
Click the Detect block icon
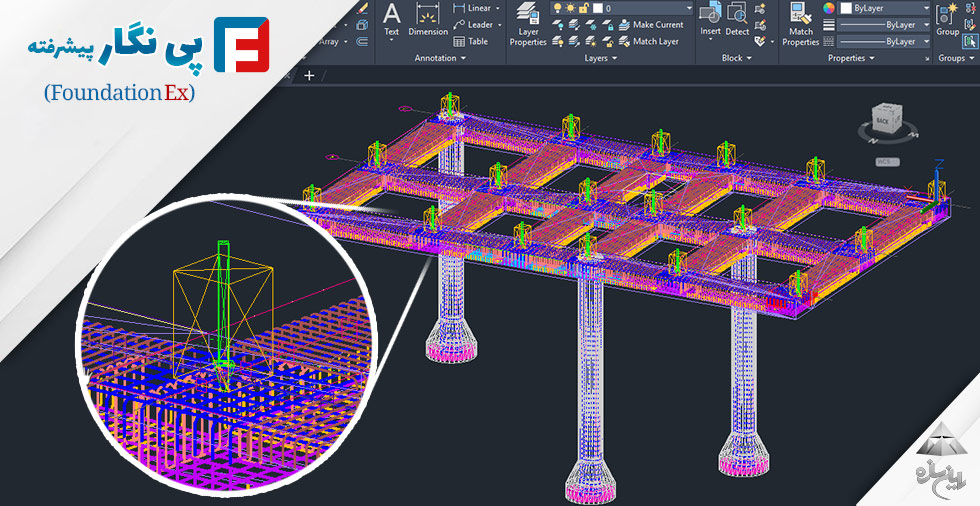(x=737, y=20)
